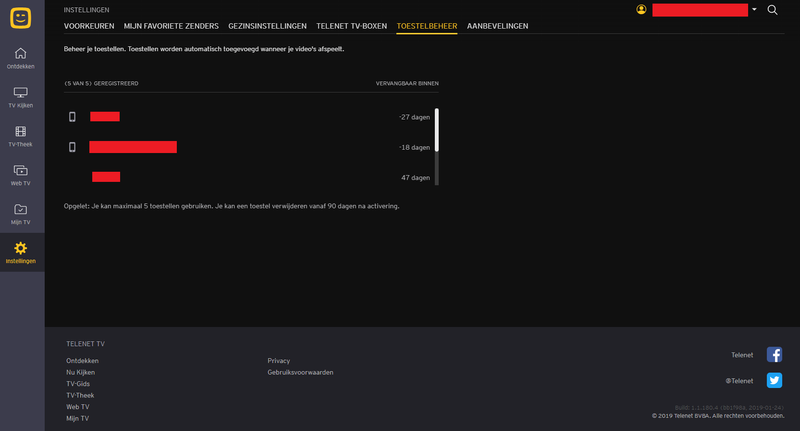Click the redacted account name

tap(700, 10)
